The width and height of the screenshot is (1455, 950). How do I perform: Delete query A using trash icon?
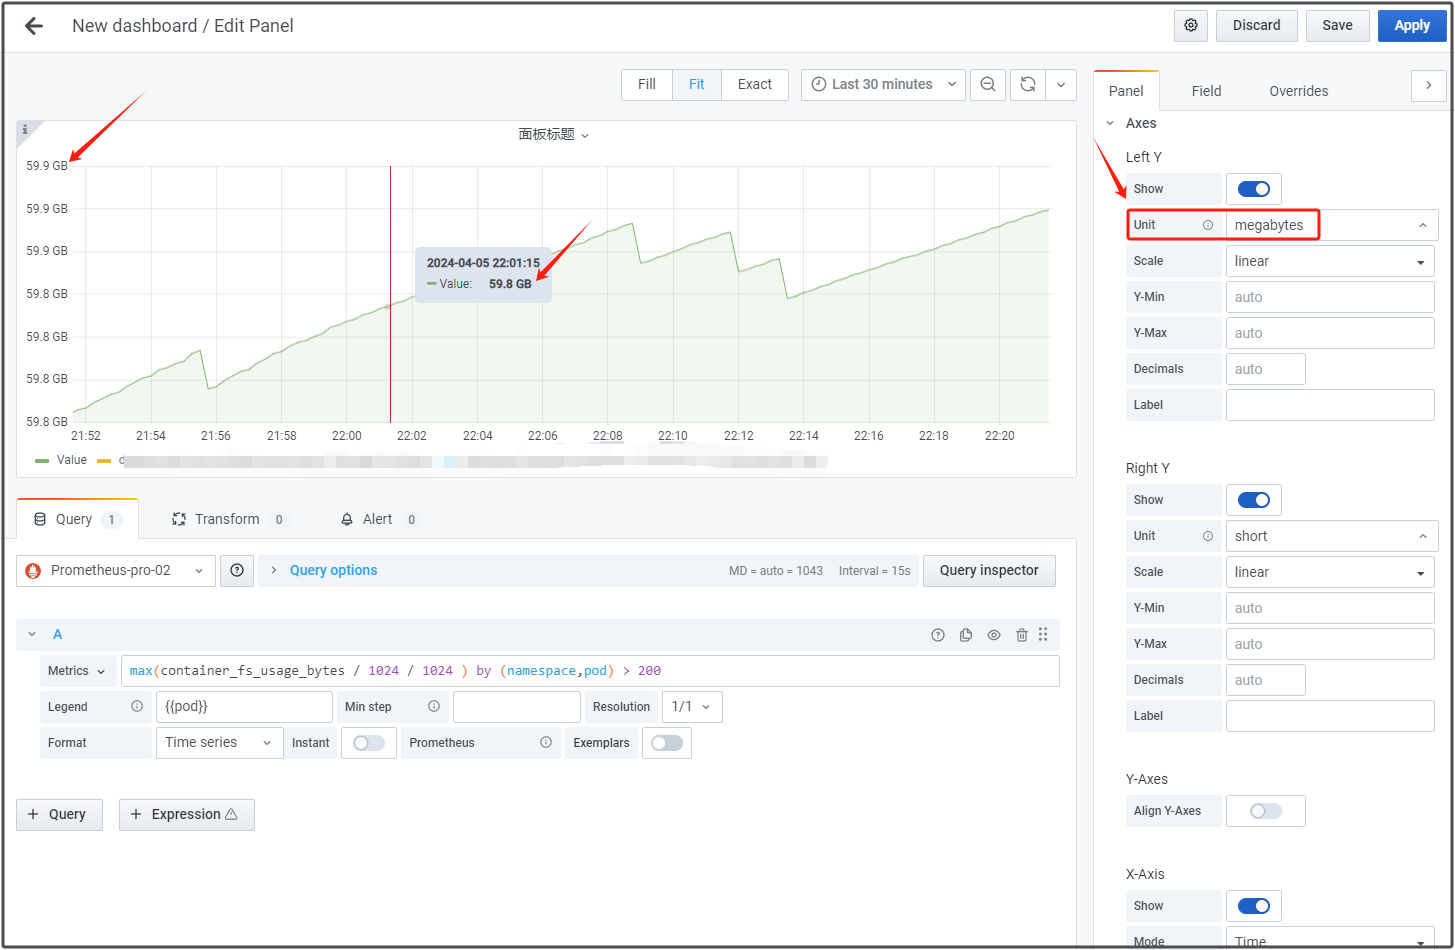(1021, 635)
